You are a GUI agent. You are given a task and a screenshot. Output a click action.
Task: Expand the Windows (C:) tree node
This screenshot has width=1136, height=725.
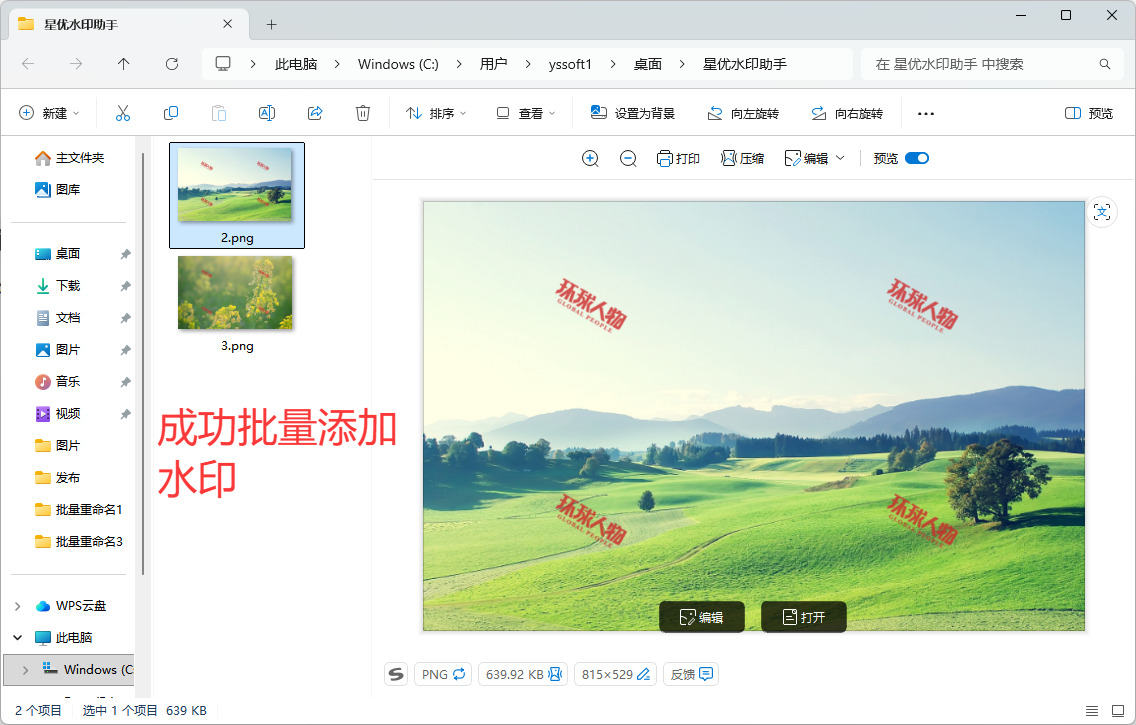pyautogui.click(x=25, y=670)
